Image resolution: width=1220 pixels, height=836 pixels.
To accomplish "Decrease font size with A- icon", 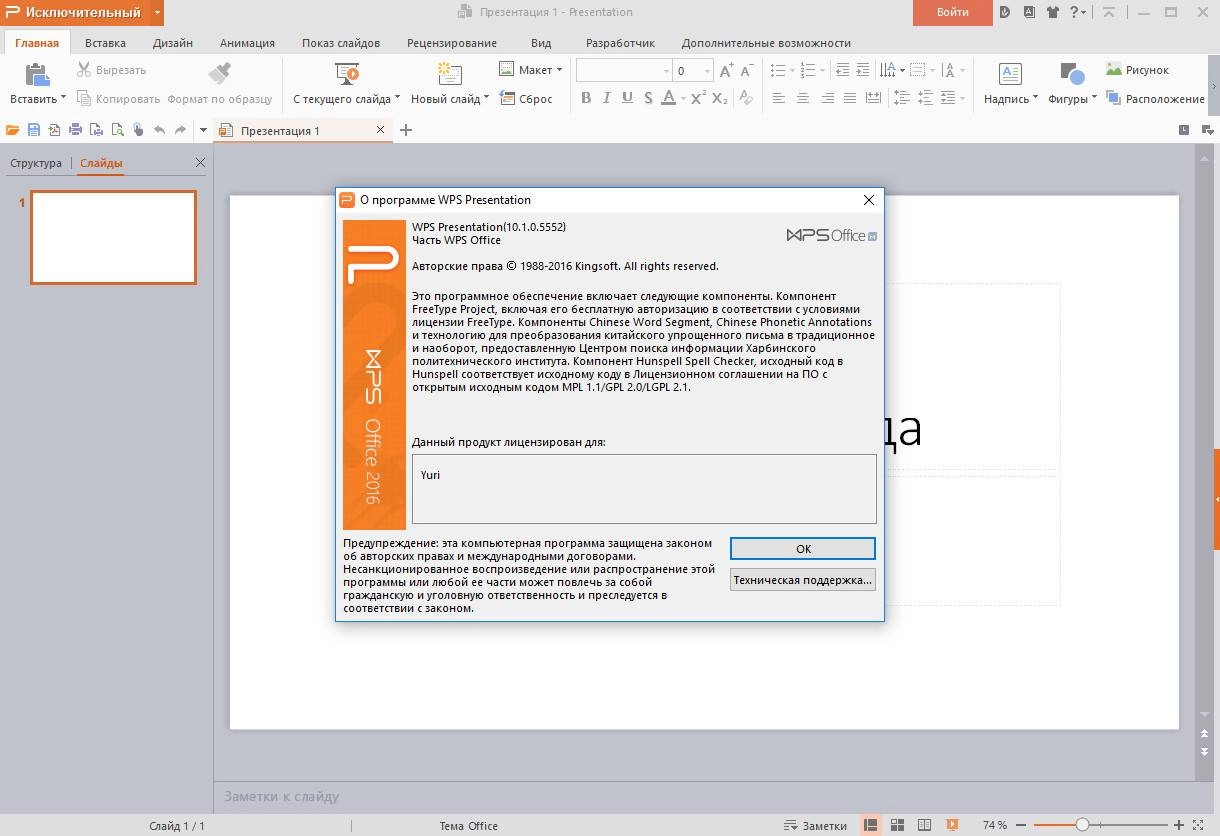I will 748,70.
